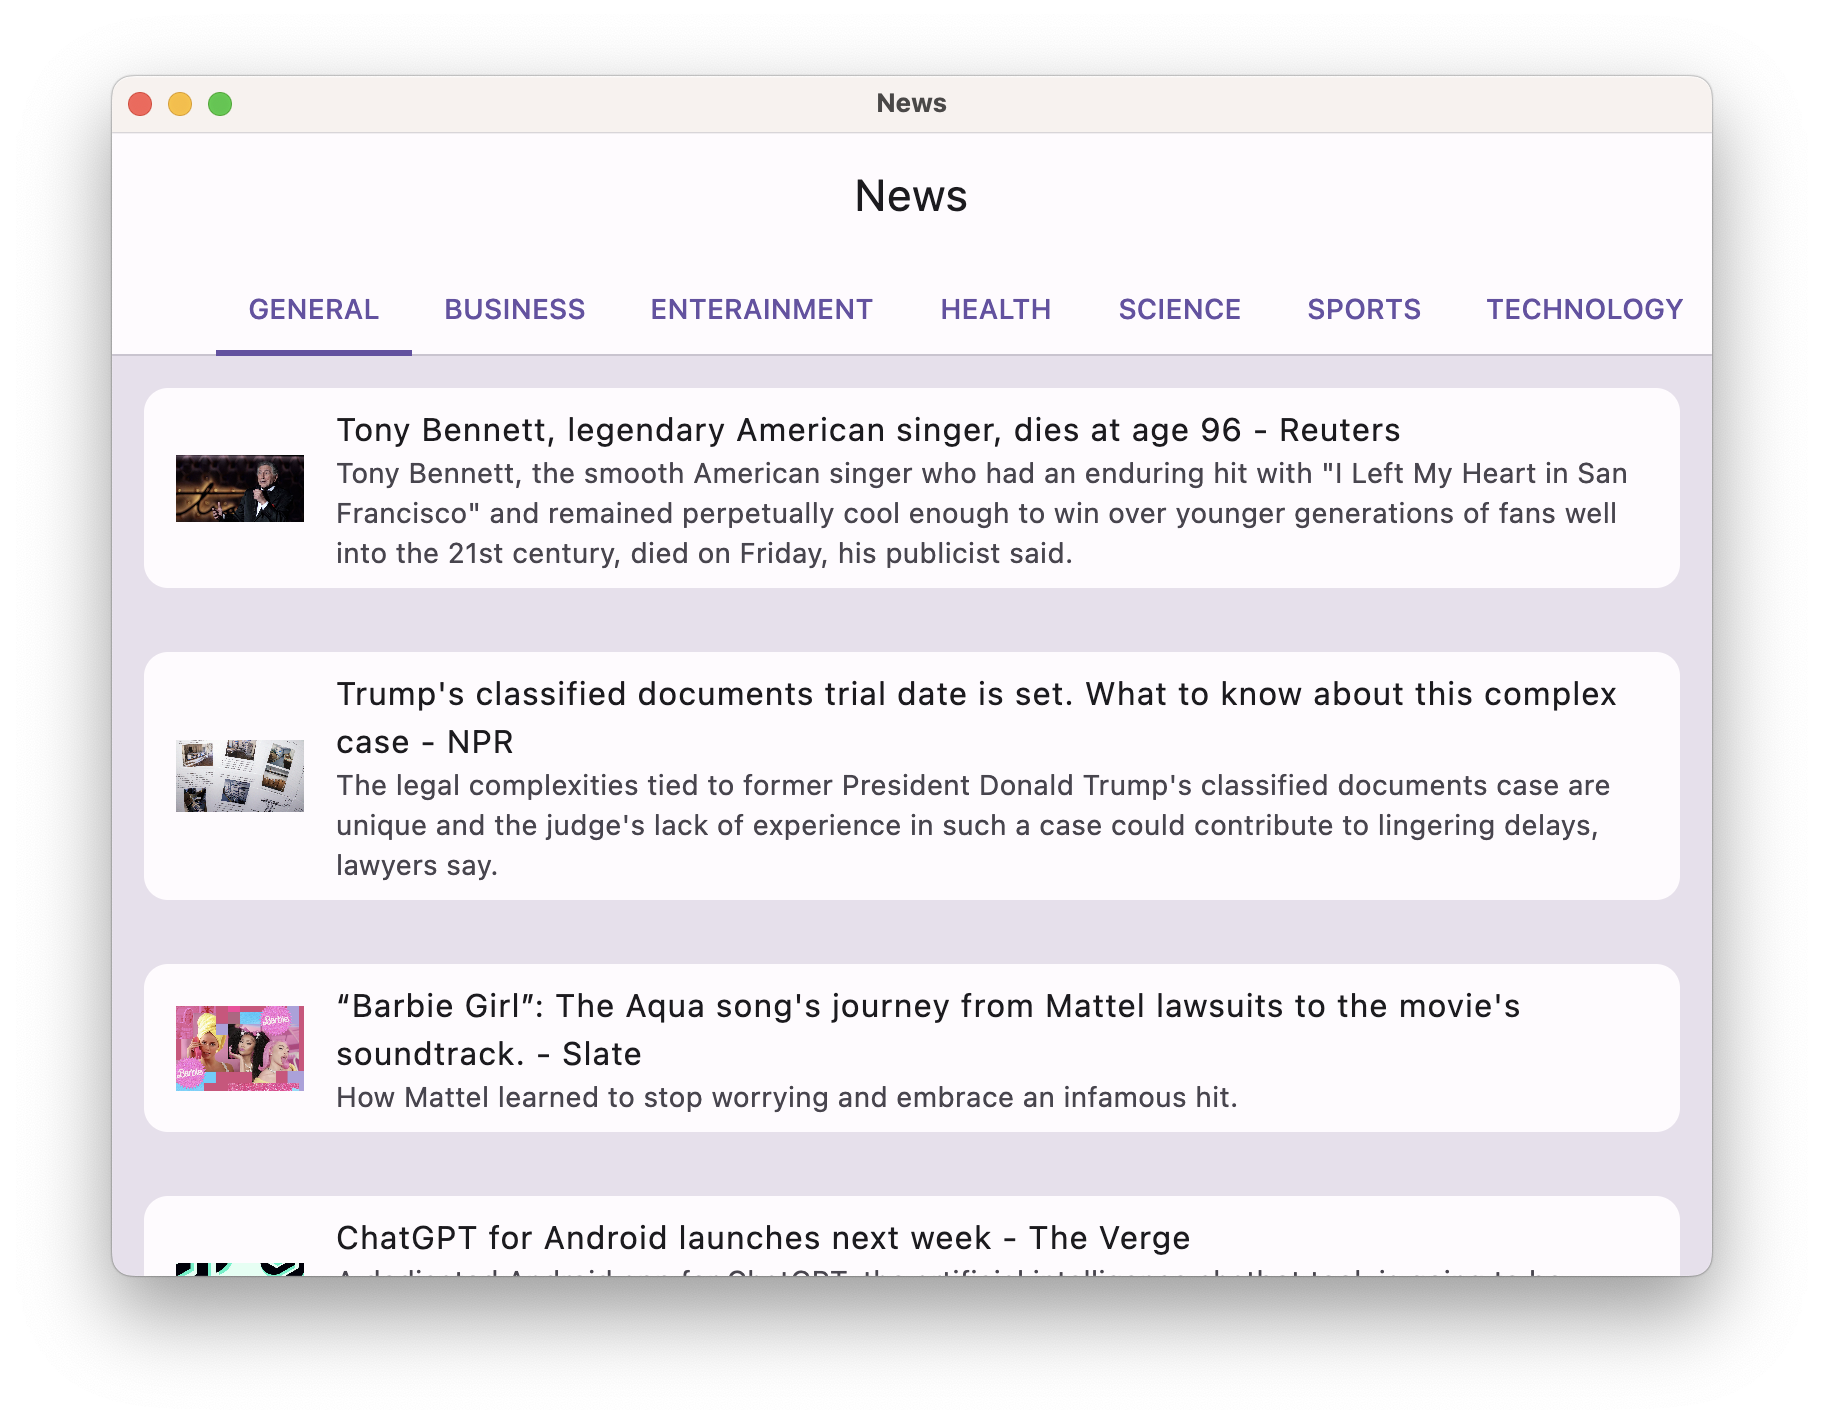This screenshot has height=1424, width=1824.
Task: Open the Tony Bennett thumbnail image
Action: point(240,488)
